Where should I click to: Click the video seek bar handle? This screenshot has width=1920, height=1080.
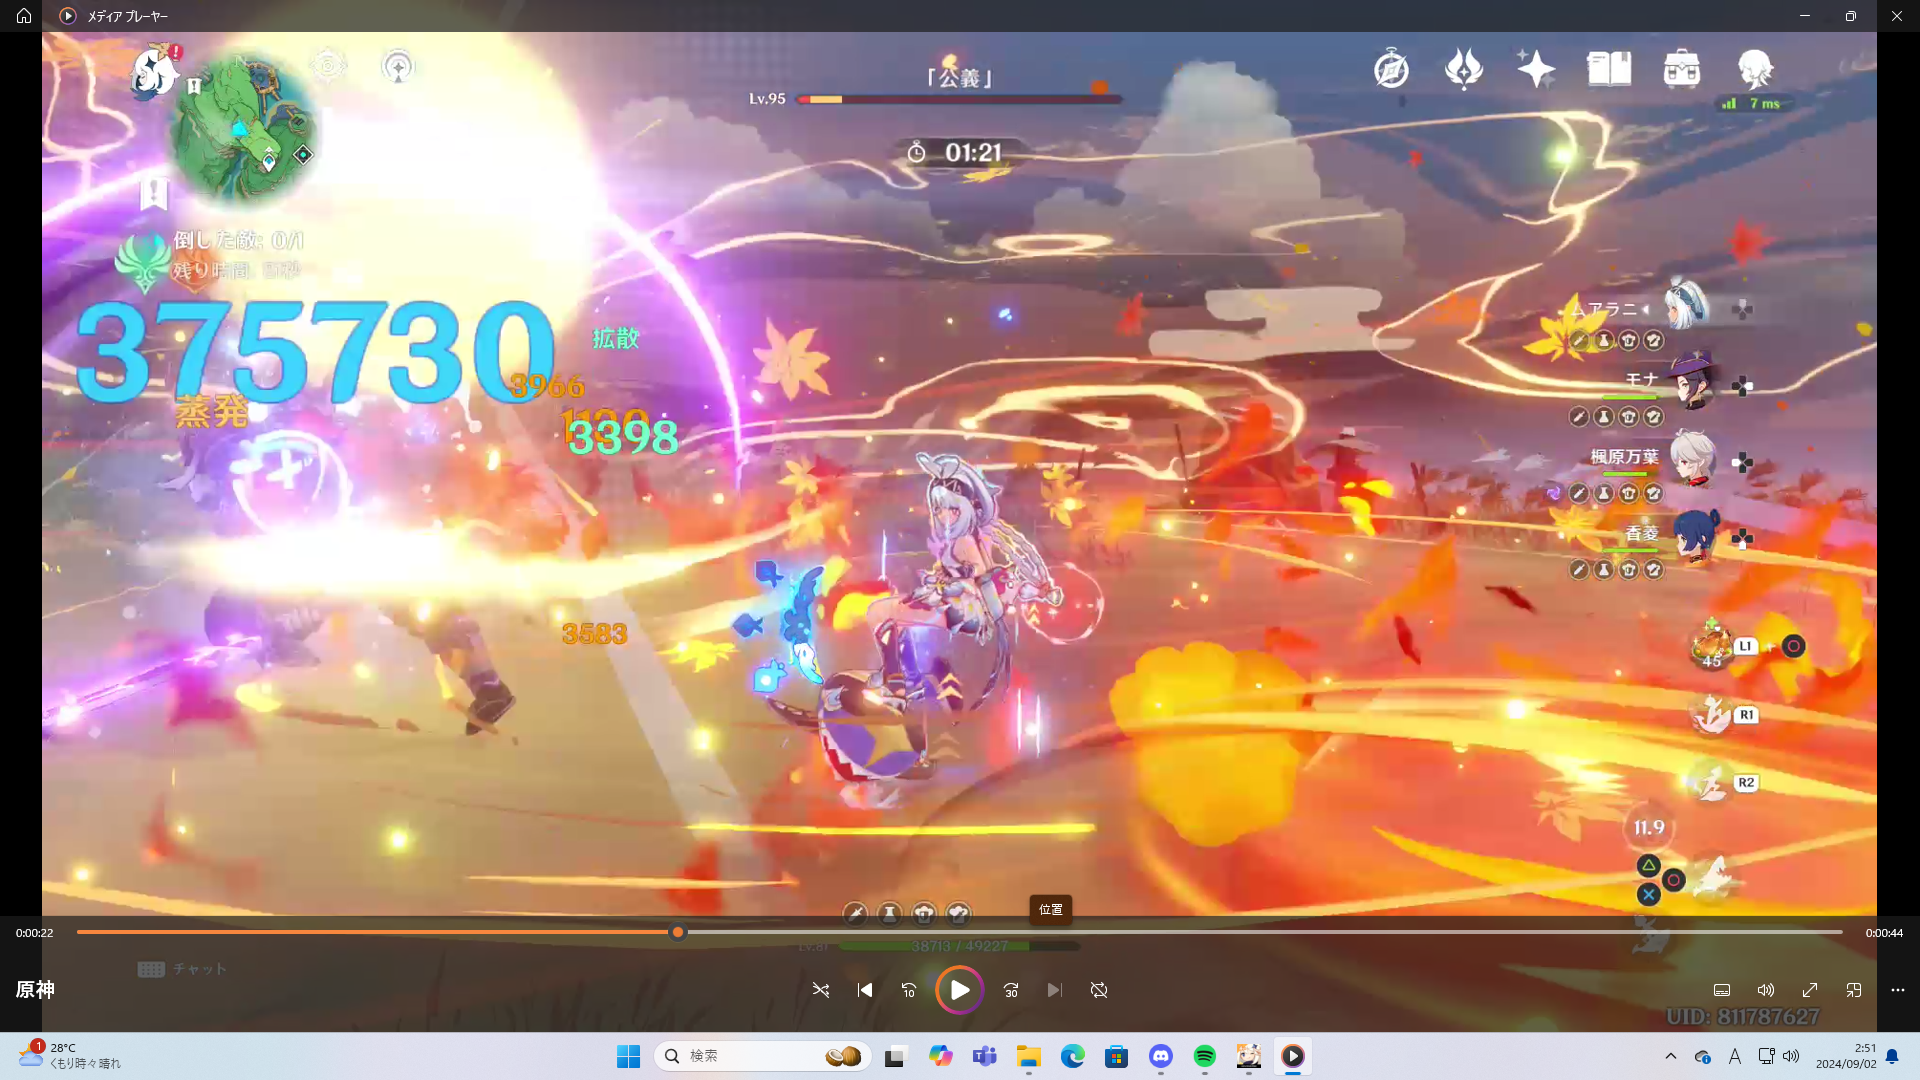(678, 932)
